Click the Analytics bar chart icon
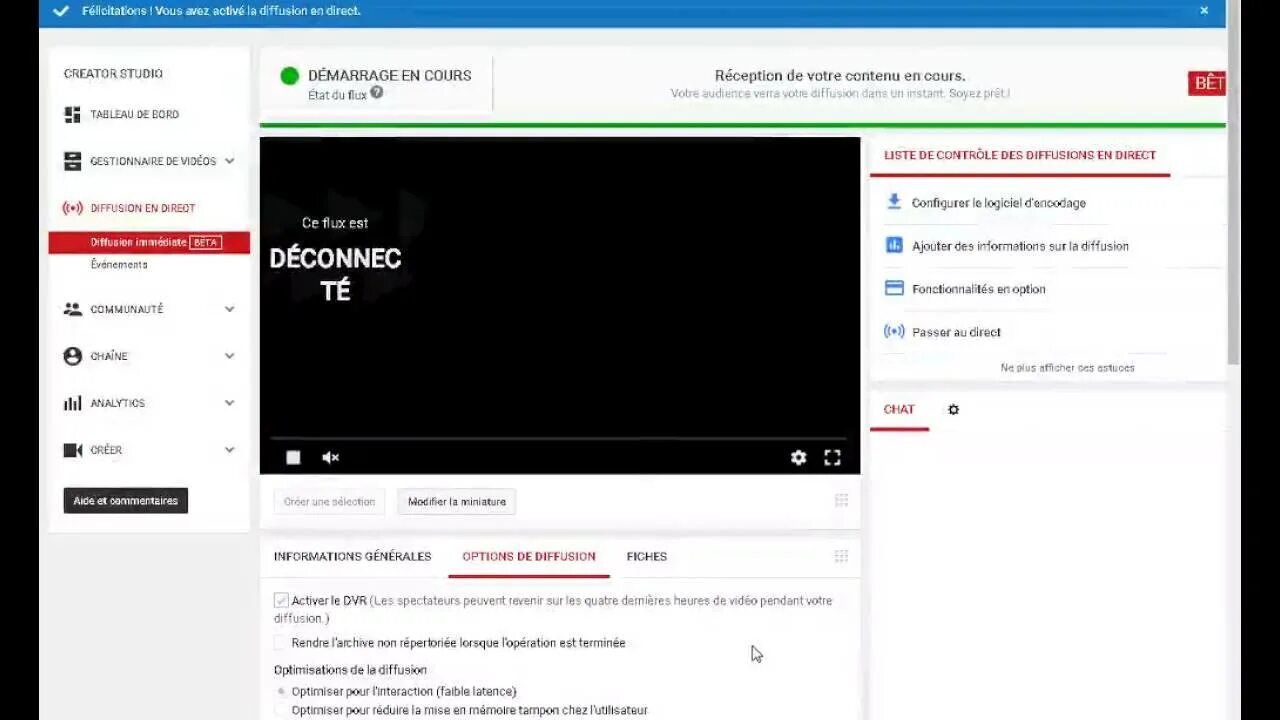The image size is (1280, 720). point(72,403)
